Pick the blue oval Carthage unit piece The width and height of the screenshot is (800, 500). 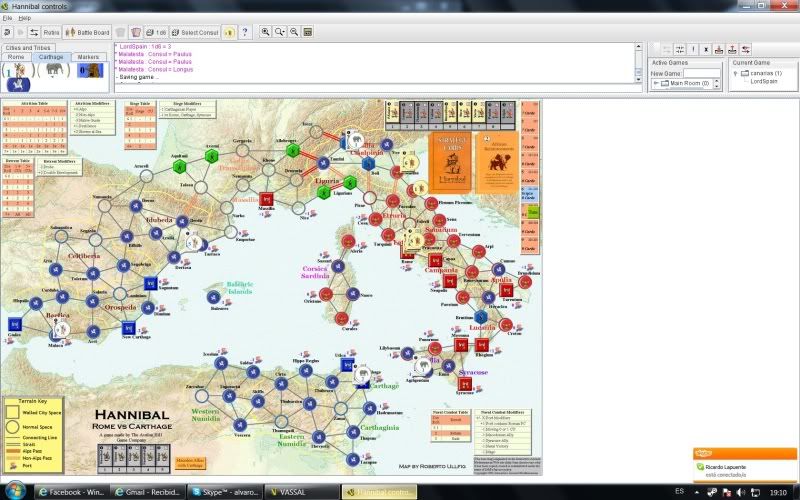(18, 84)
